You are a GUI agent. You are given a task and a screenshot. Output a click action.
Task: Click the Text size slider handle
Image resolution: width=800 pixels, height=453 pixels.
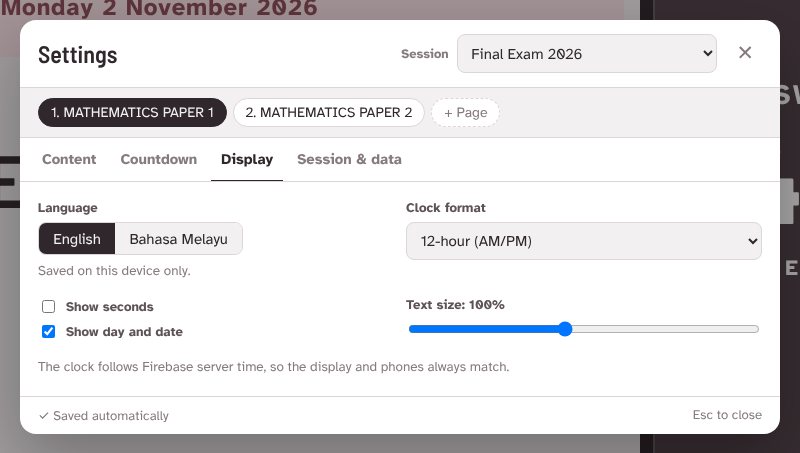(565, 329)
